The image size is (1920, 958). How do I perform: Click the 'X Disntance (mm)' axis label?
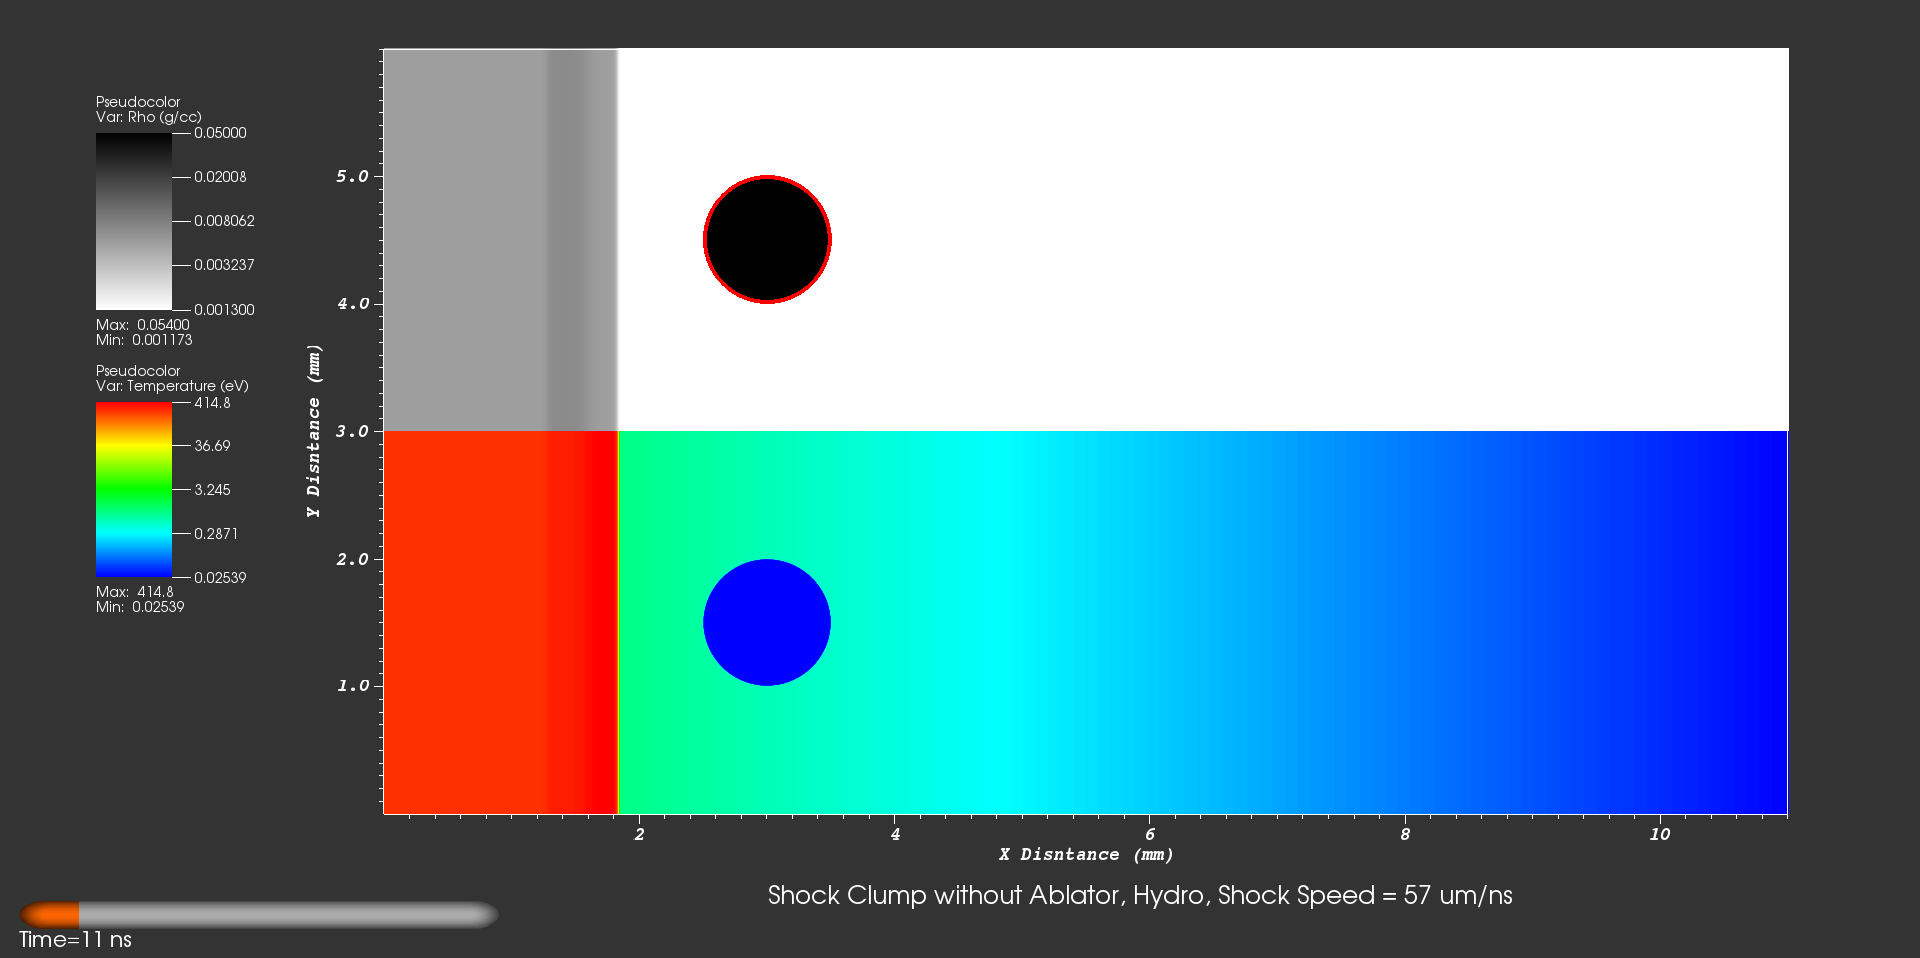[1086, 855]
